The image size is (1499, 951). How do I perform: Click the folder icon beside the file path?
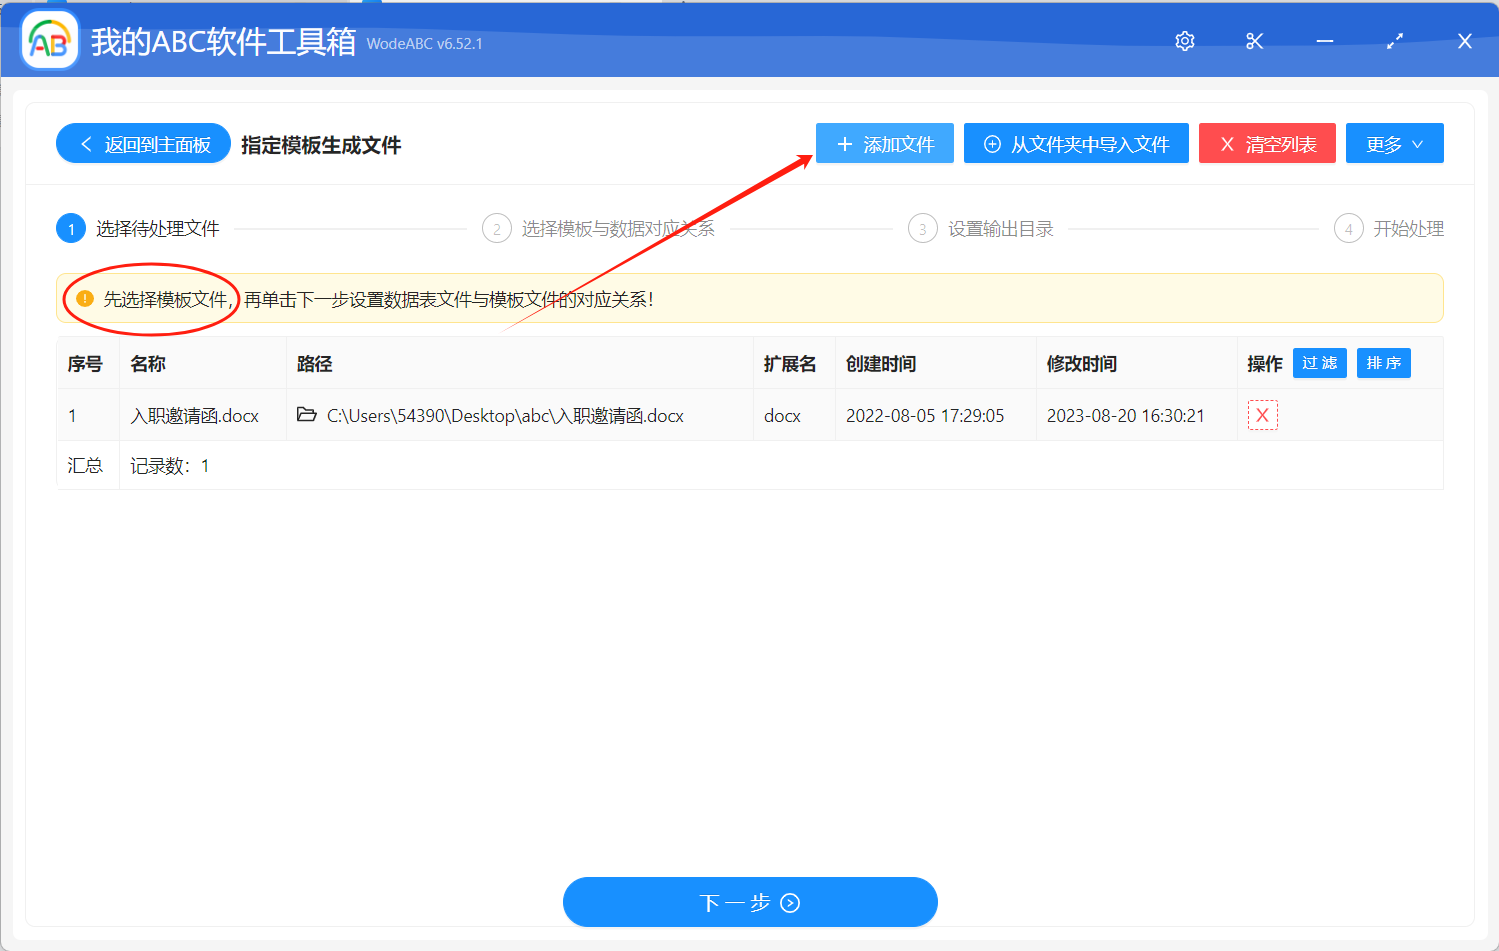click(x=306, y=415)
